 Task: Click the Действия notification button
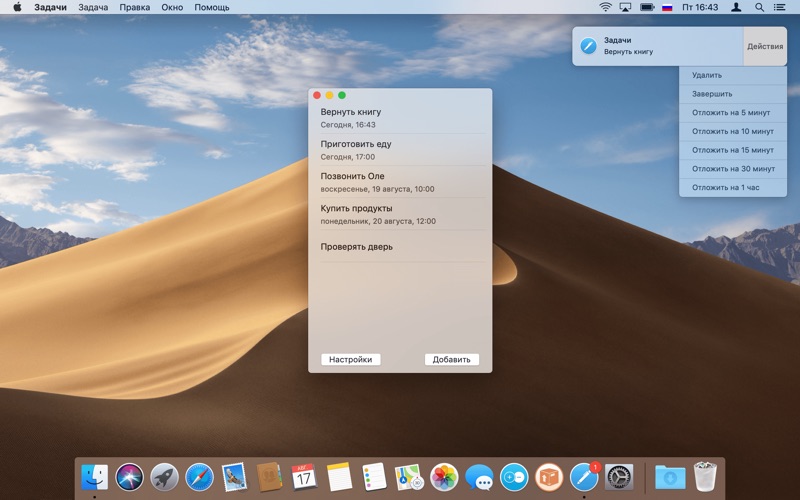click(x=765, y=46)
